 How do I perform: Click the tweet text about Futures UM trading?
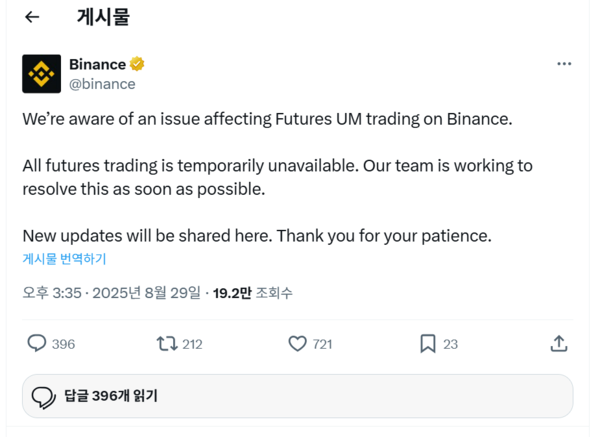[267, 119]
